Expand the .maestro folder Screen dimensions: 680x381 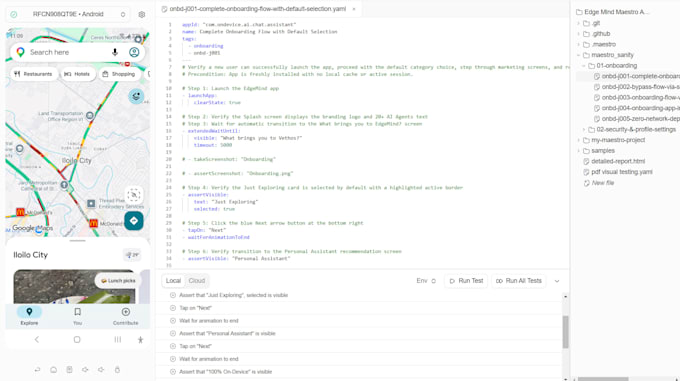pyautogui.click(x=579, y=44)
